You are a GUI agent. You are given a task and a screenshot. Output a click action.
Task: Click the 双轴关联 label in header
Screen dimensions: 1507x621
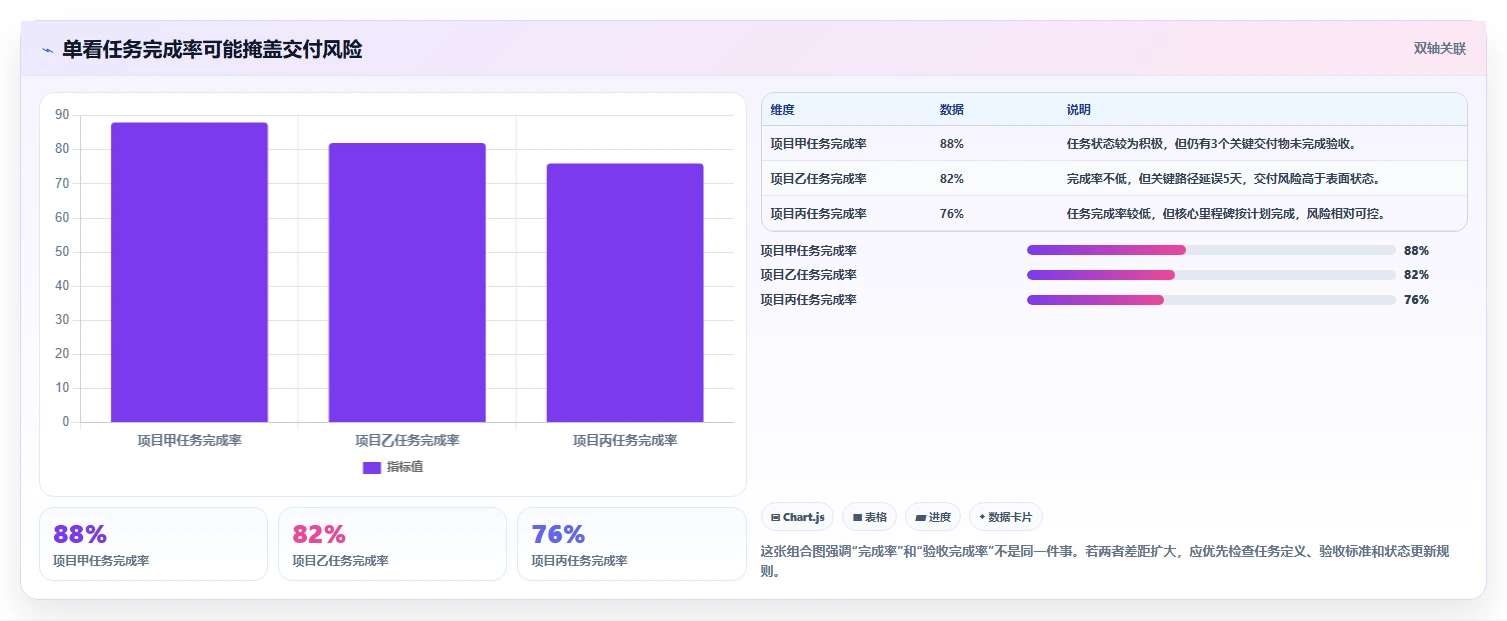tap(1439, 48)
